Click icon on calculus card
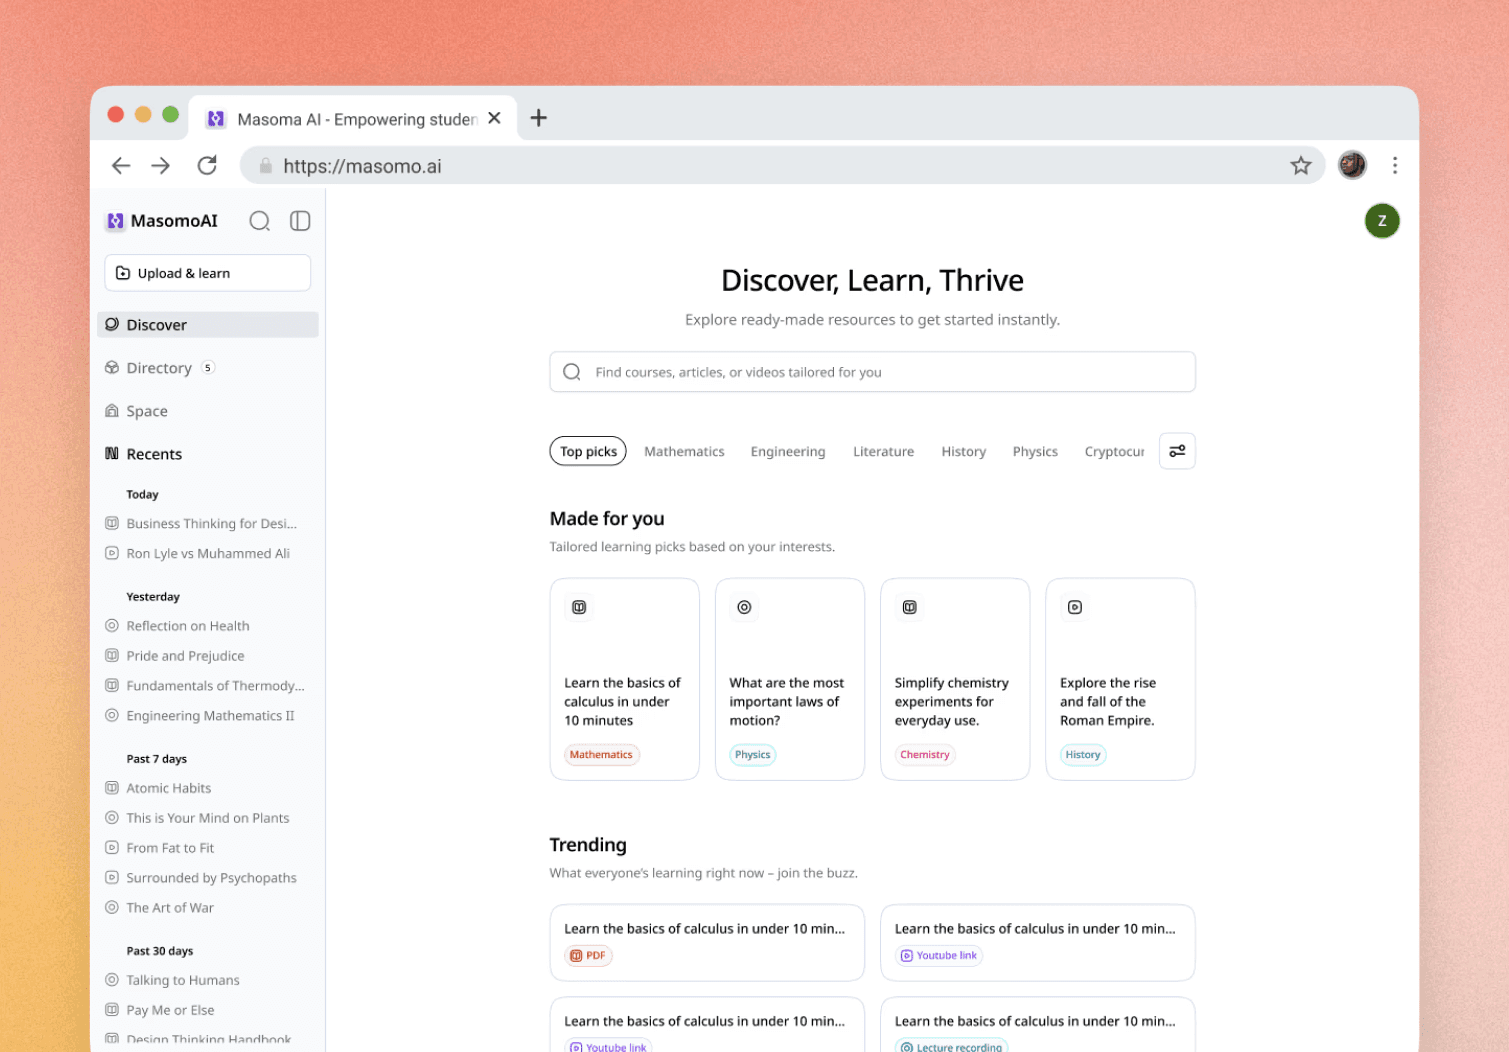The width and height of the screenshot is (1509, 1052). point(579,607)
